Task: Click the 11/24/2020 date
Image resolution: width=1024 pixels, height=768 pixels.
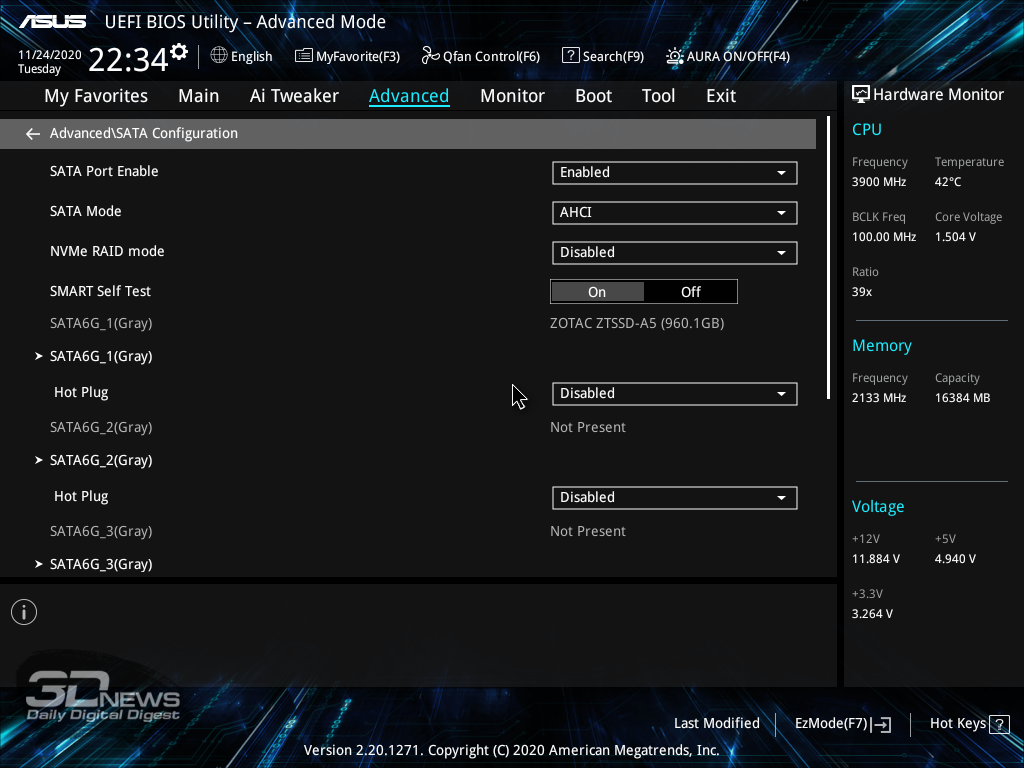Action: point(50,55)
